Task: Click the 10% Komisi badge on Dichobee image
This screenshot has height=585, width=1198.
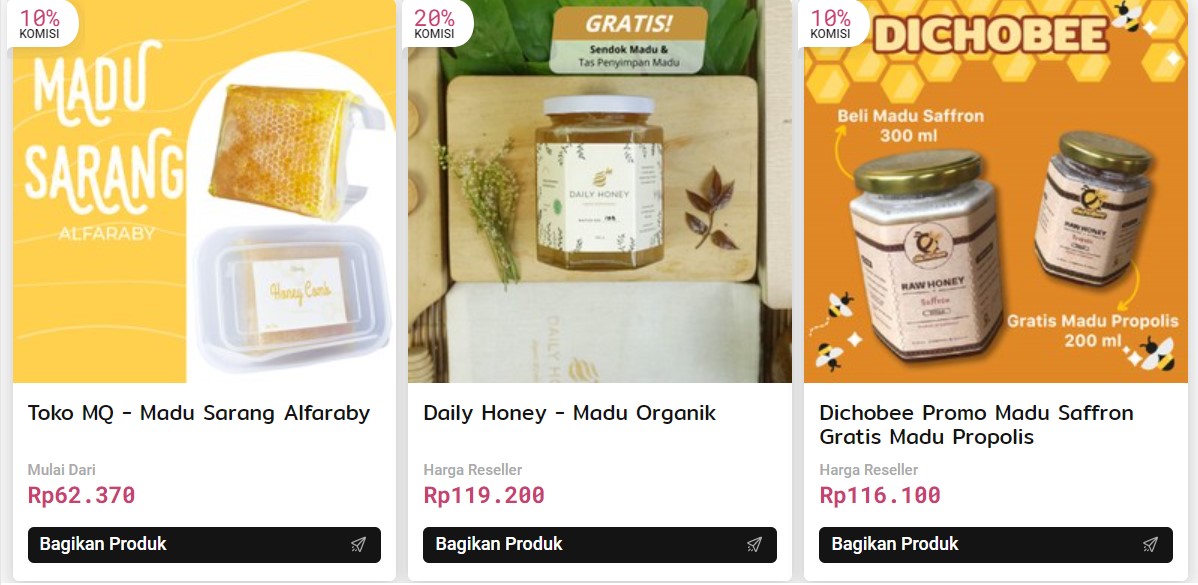Action: click(x=831, y=24)
